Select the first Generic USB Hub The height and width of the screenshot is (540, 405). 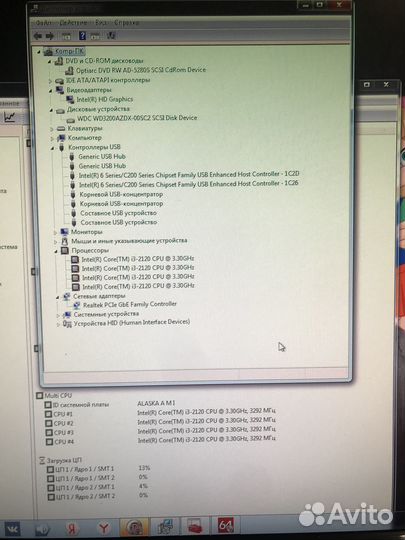102,157
